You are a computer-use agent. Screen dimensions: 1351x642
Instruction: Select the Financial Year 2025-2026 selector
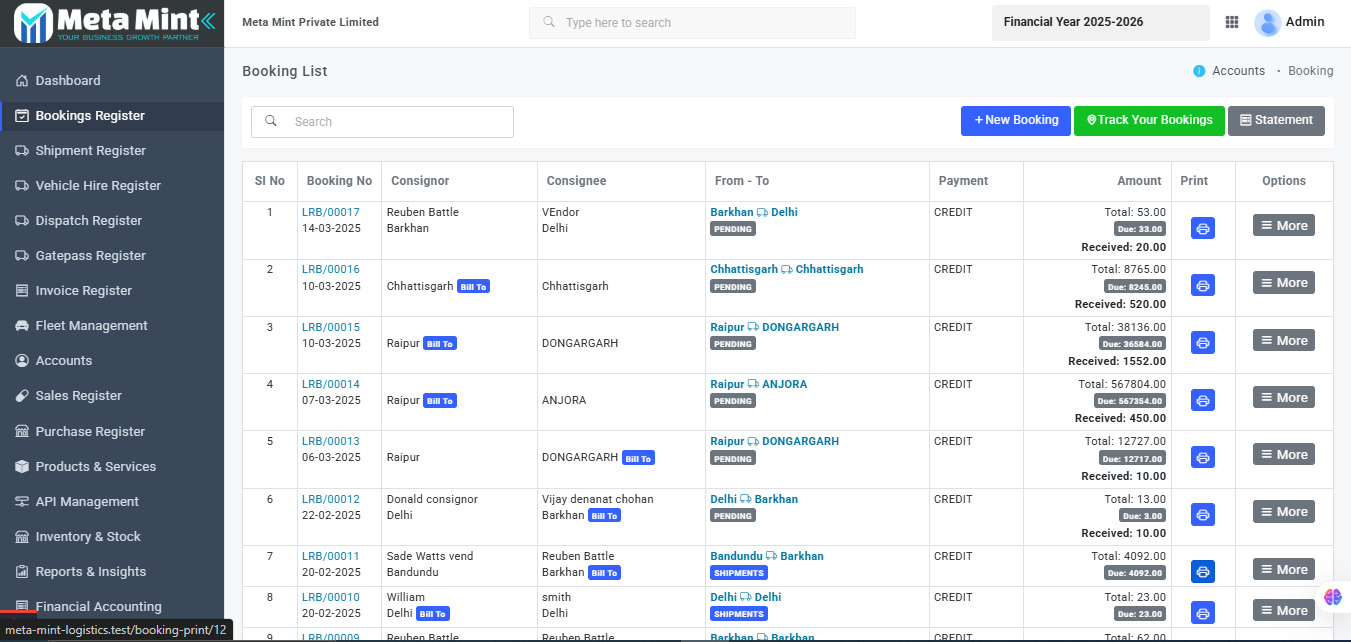[1100, 22]
